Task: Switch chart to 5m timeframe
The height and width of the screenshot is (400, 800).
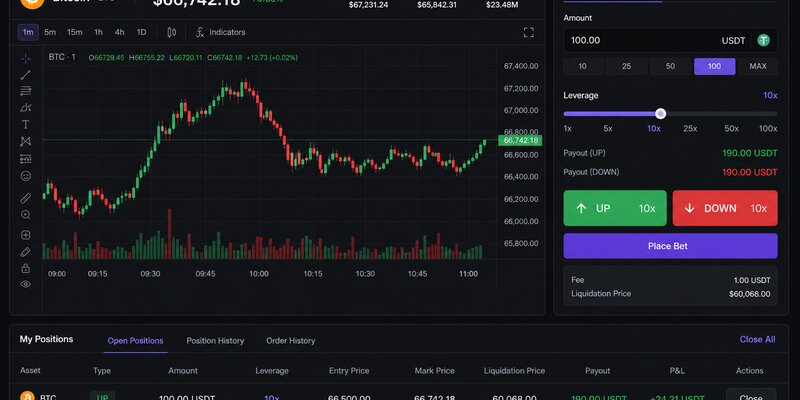Action: pos(50,32)
